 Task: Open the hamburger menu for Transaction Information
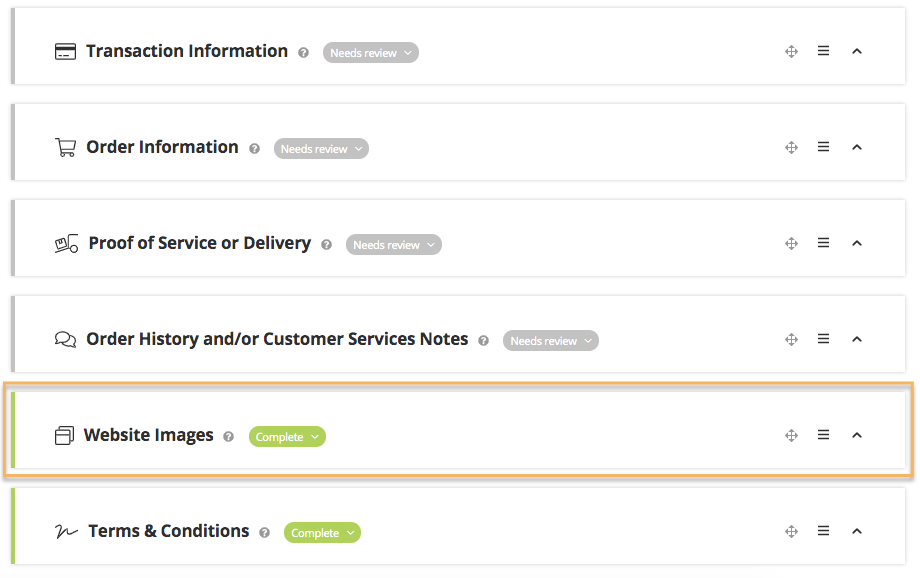pos(823,51)
